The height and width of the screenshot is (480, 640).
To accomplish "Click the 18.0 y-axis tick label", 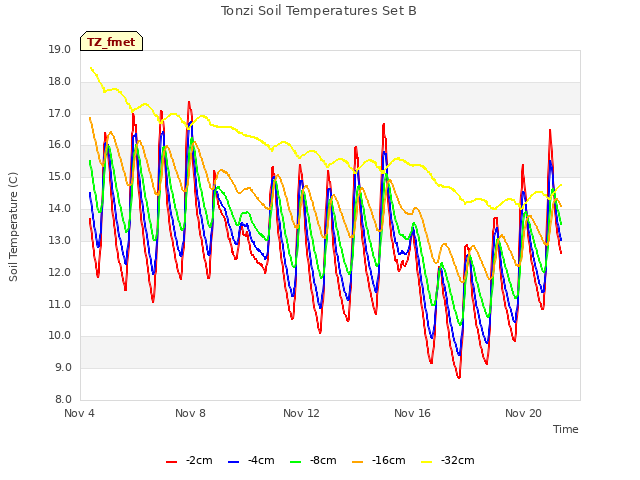I will pyautogui.click(x=60, y=82).
